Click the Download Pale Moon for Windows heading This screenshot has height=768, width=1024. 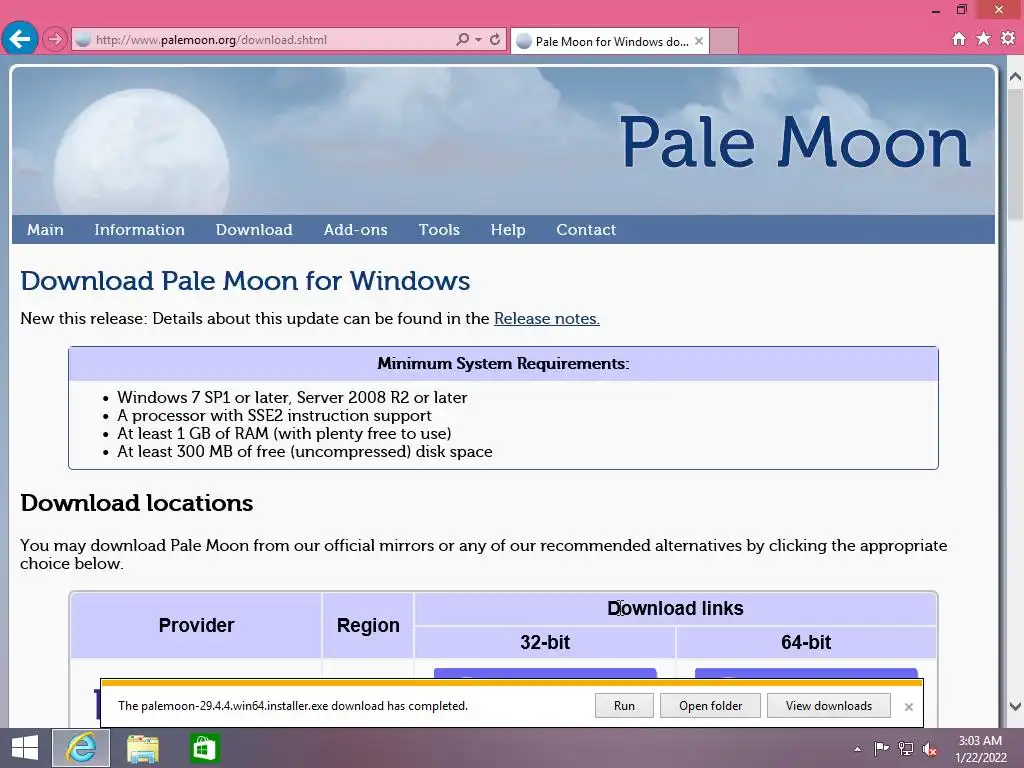245,281
